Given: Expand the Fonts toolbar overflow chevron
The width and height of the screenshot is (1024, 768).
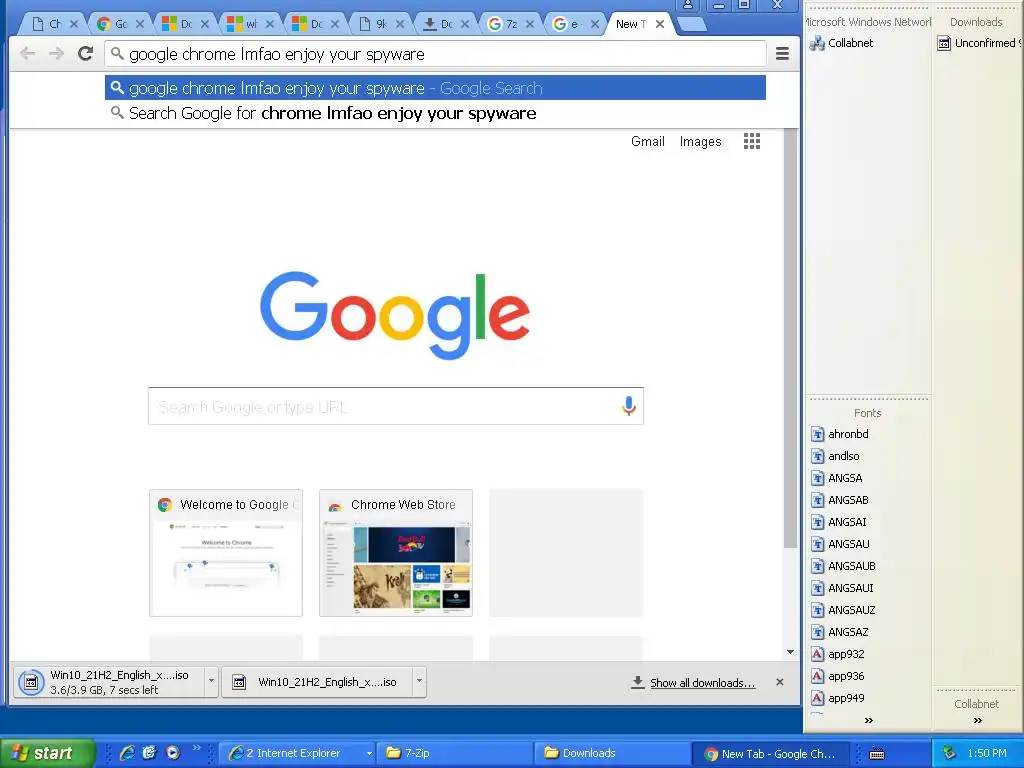Looking at the screenshot, I should point(869,720).
